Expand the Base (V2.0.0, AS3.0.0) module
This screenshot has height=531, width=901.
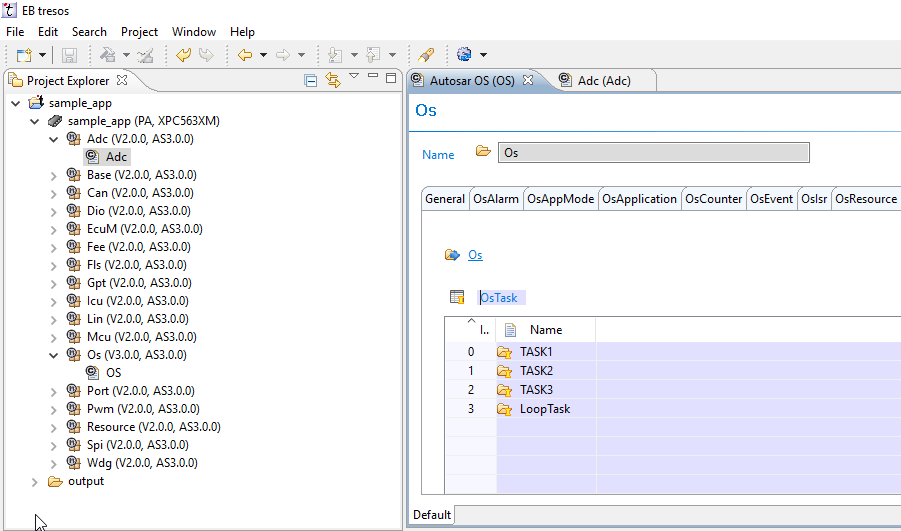(53, 175)
